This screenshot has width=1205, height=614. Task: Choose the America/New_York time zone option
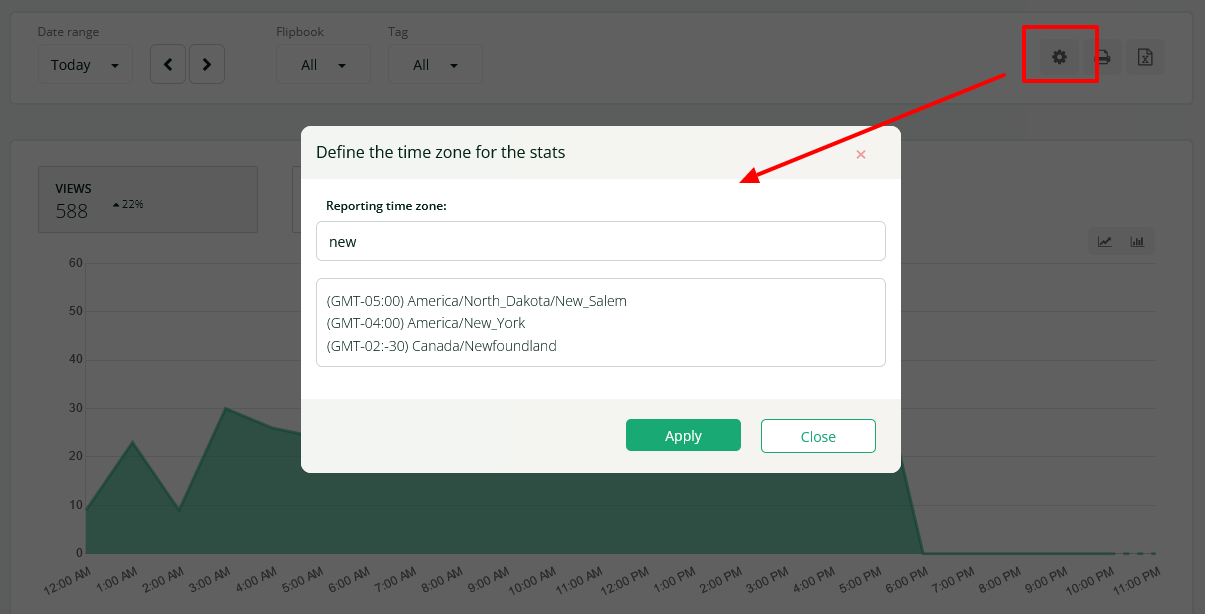click(426, 323)
